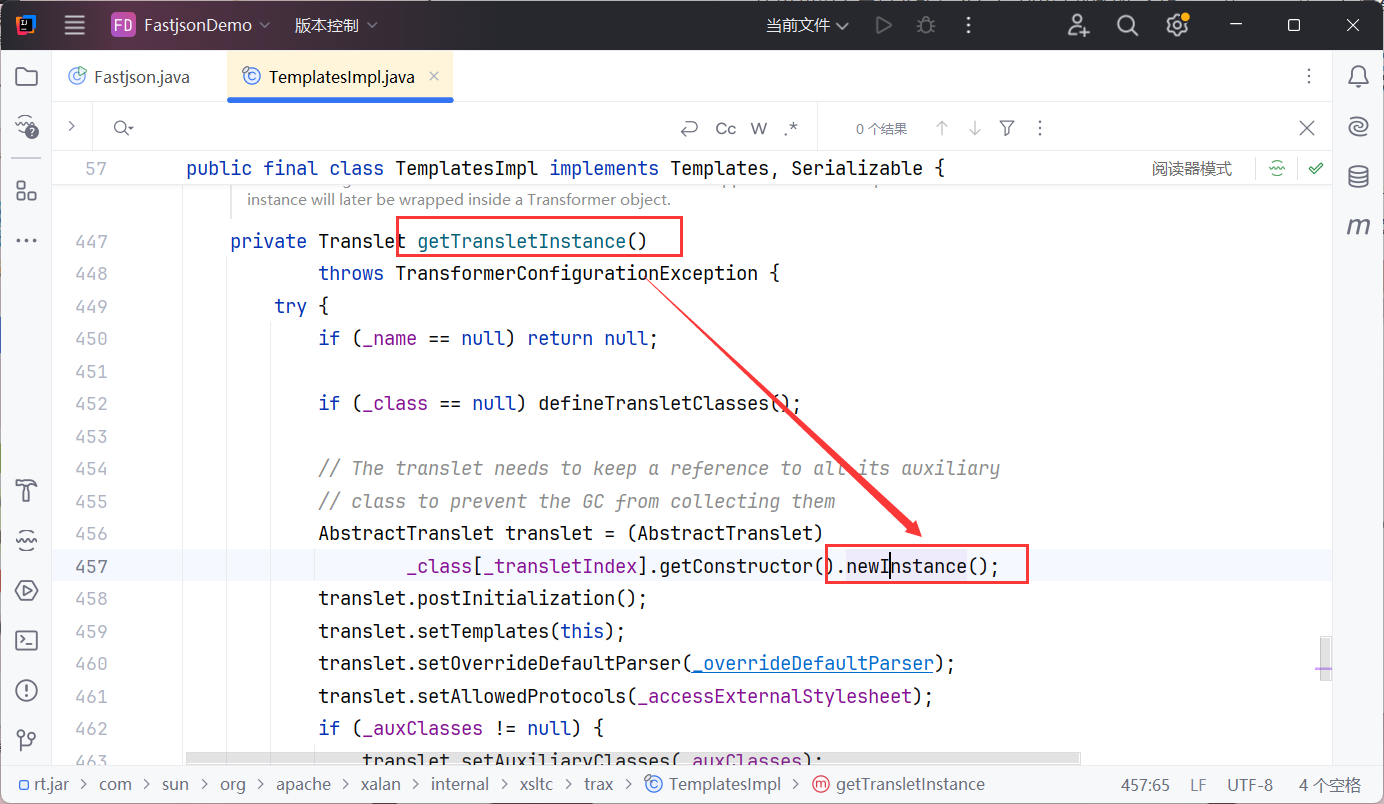
Task: Click the 阅读器模式 reader mode button
Action: [x=1191, y=169]
